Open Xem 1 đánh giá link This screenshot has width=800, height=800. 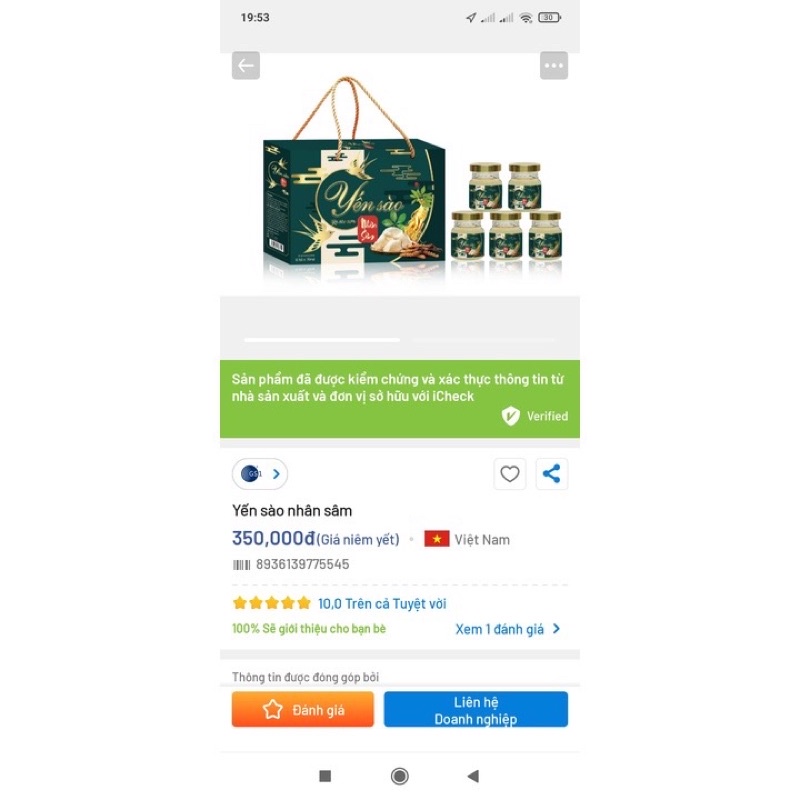(499, 629)
